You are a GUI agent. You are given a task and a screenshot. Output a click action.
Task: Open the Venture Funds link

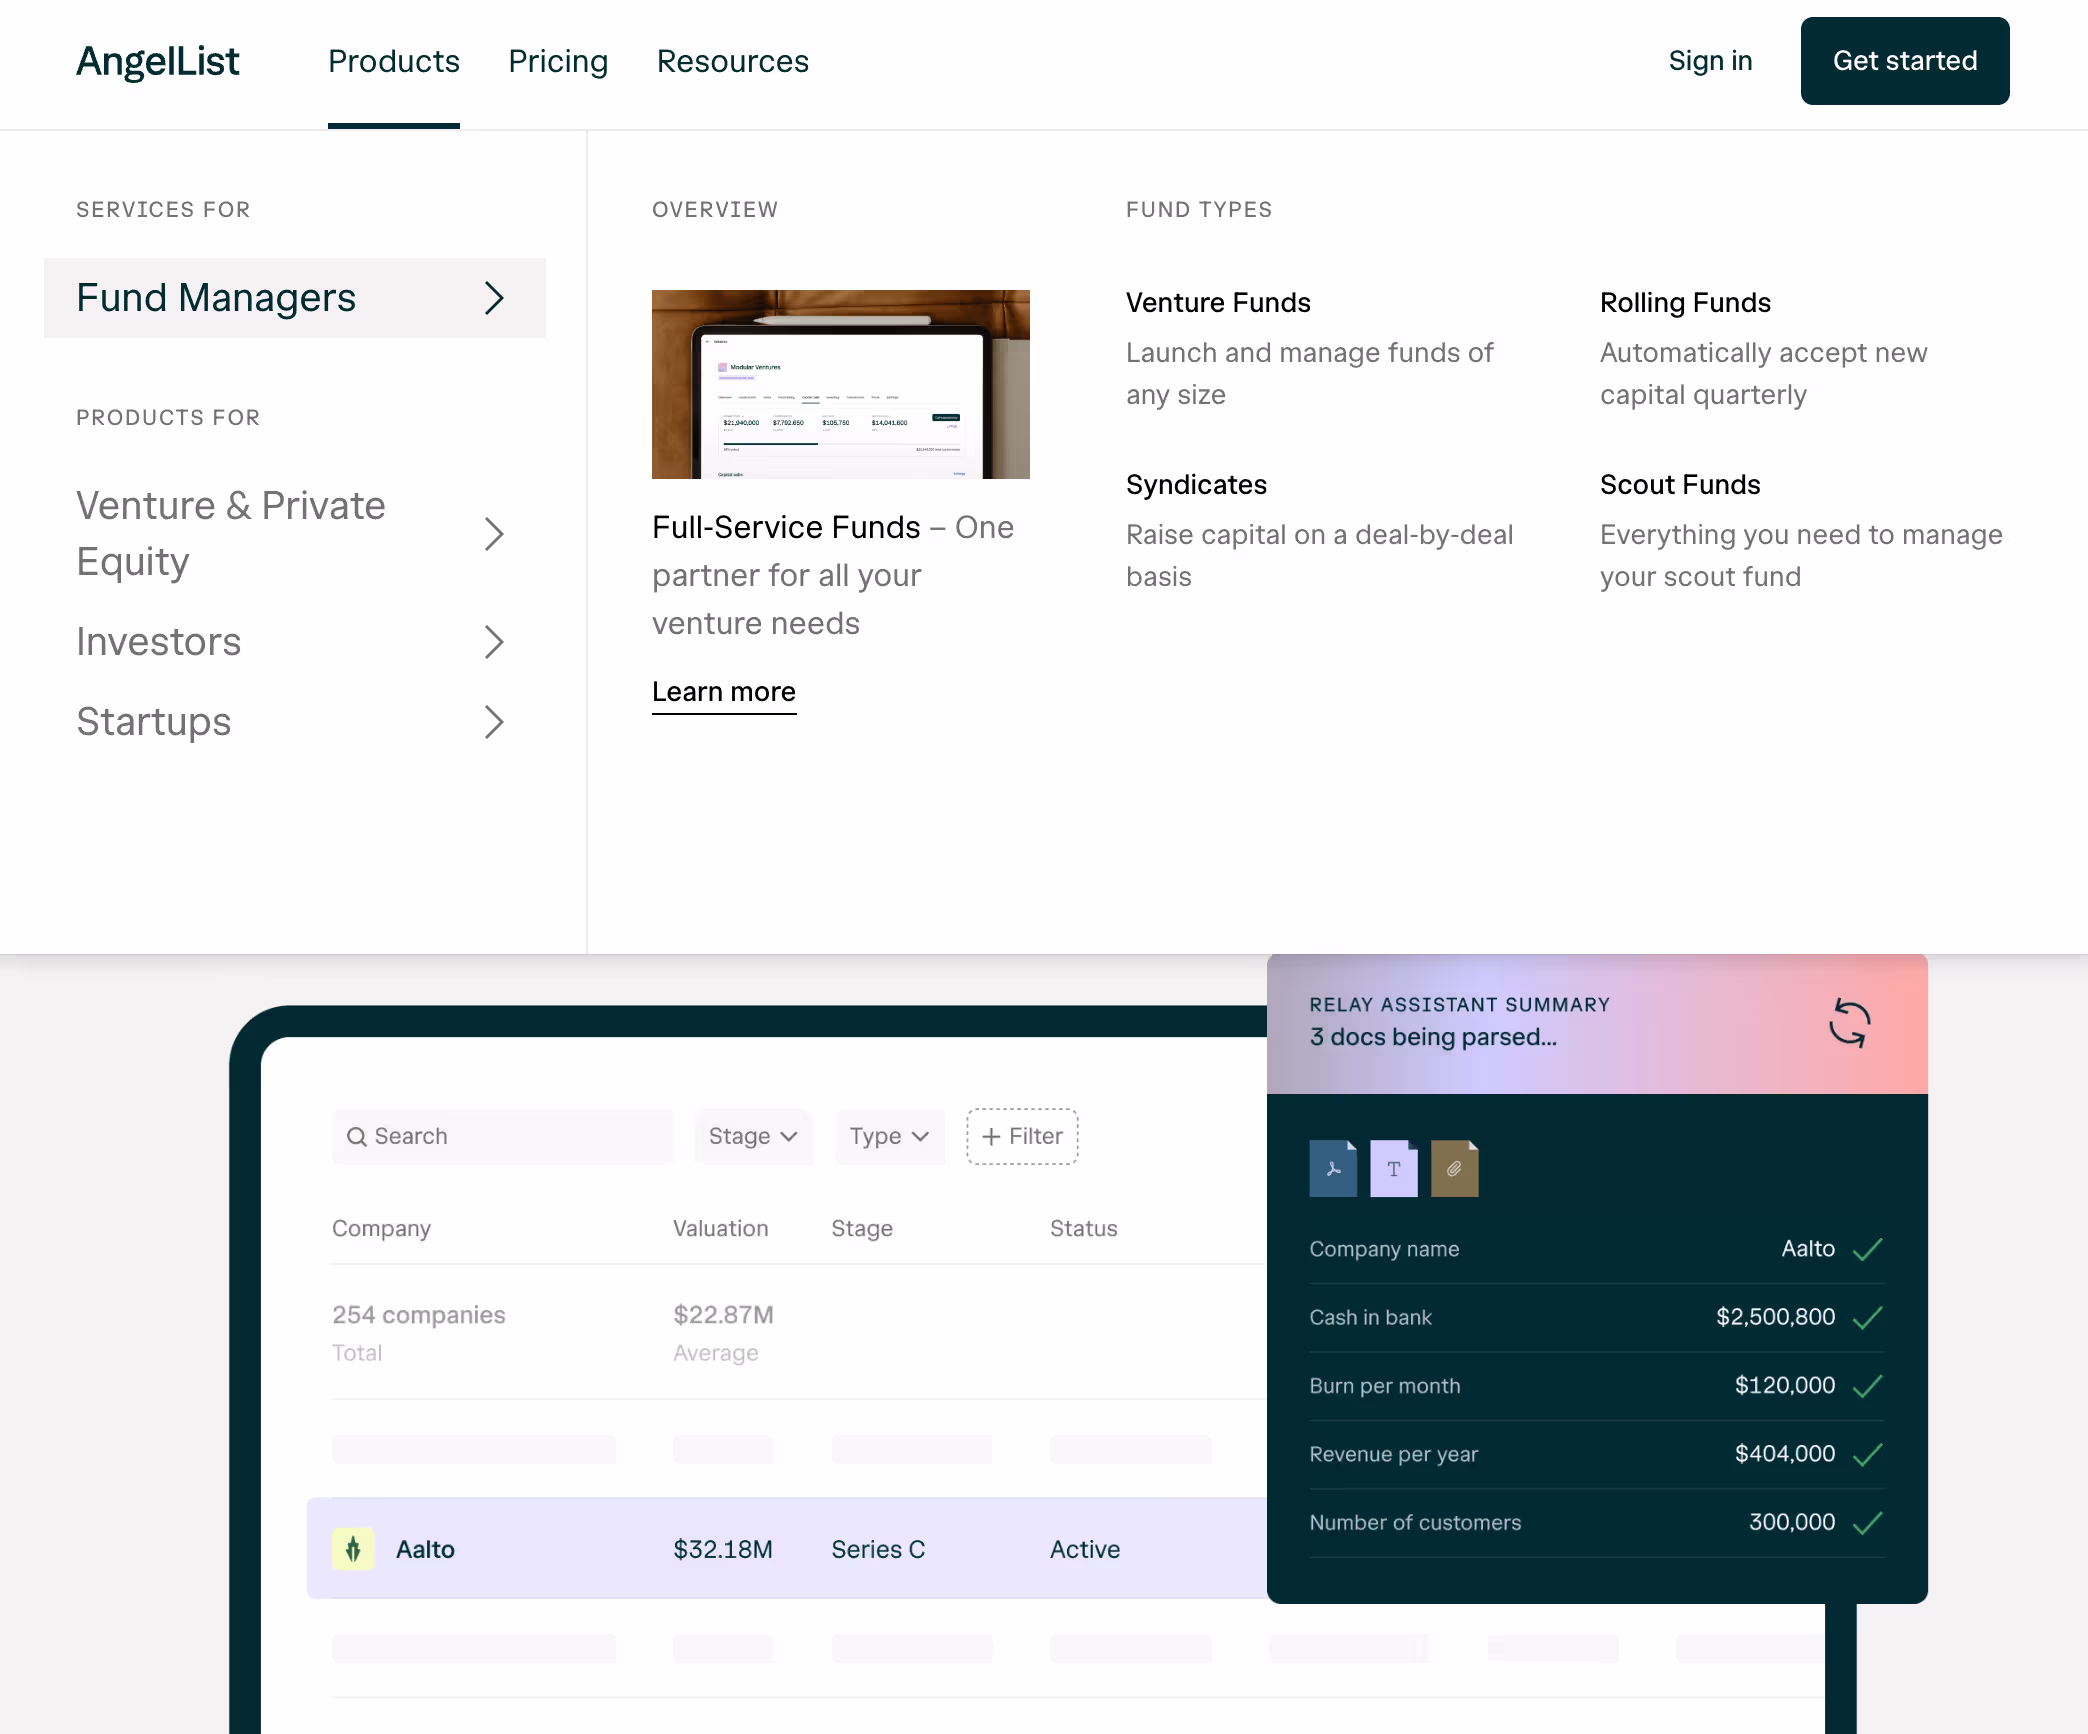(x=1218, y=303)
